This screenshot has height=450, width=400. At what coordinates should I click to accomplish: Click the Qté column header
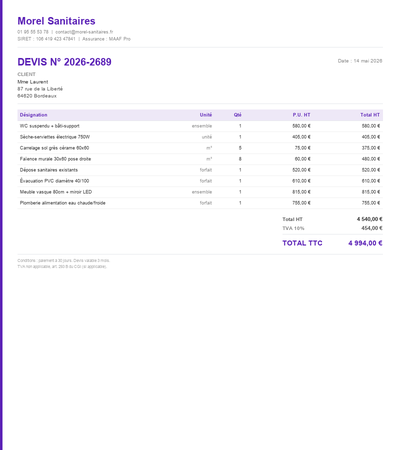[x=237, y=115]
